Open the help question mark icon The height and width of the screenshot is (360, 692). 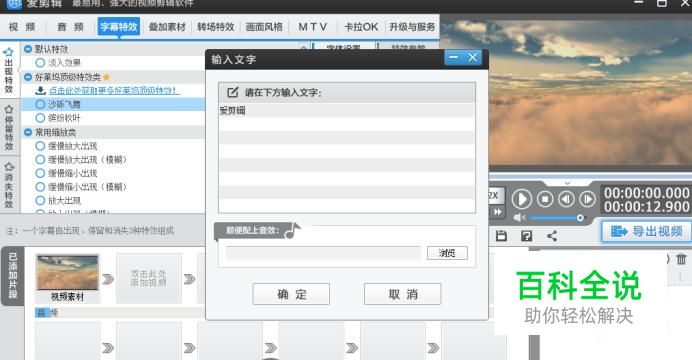(527, 236)
